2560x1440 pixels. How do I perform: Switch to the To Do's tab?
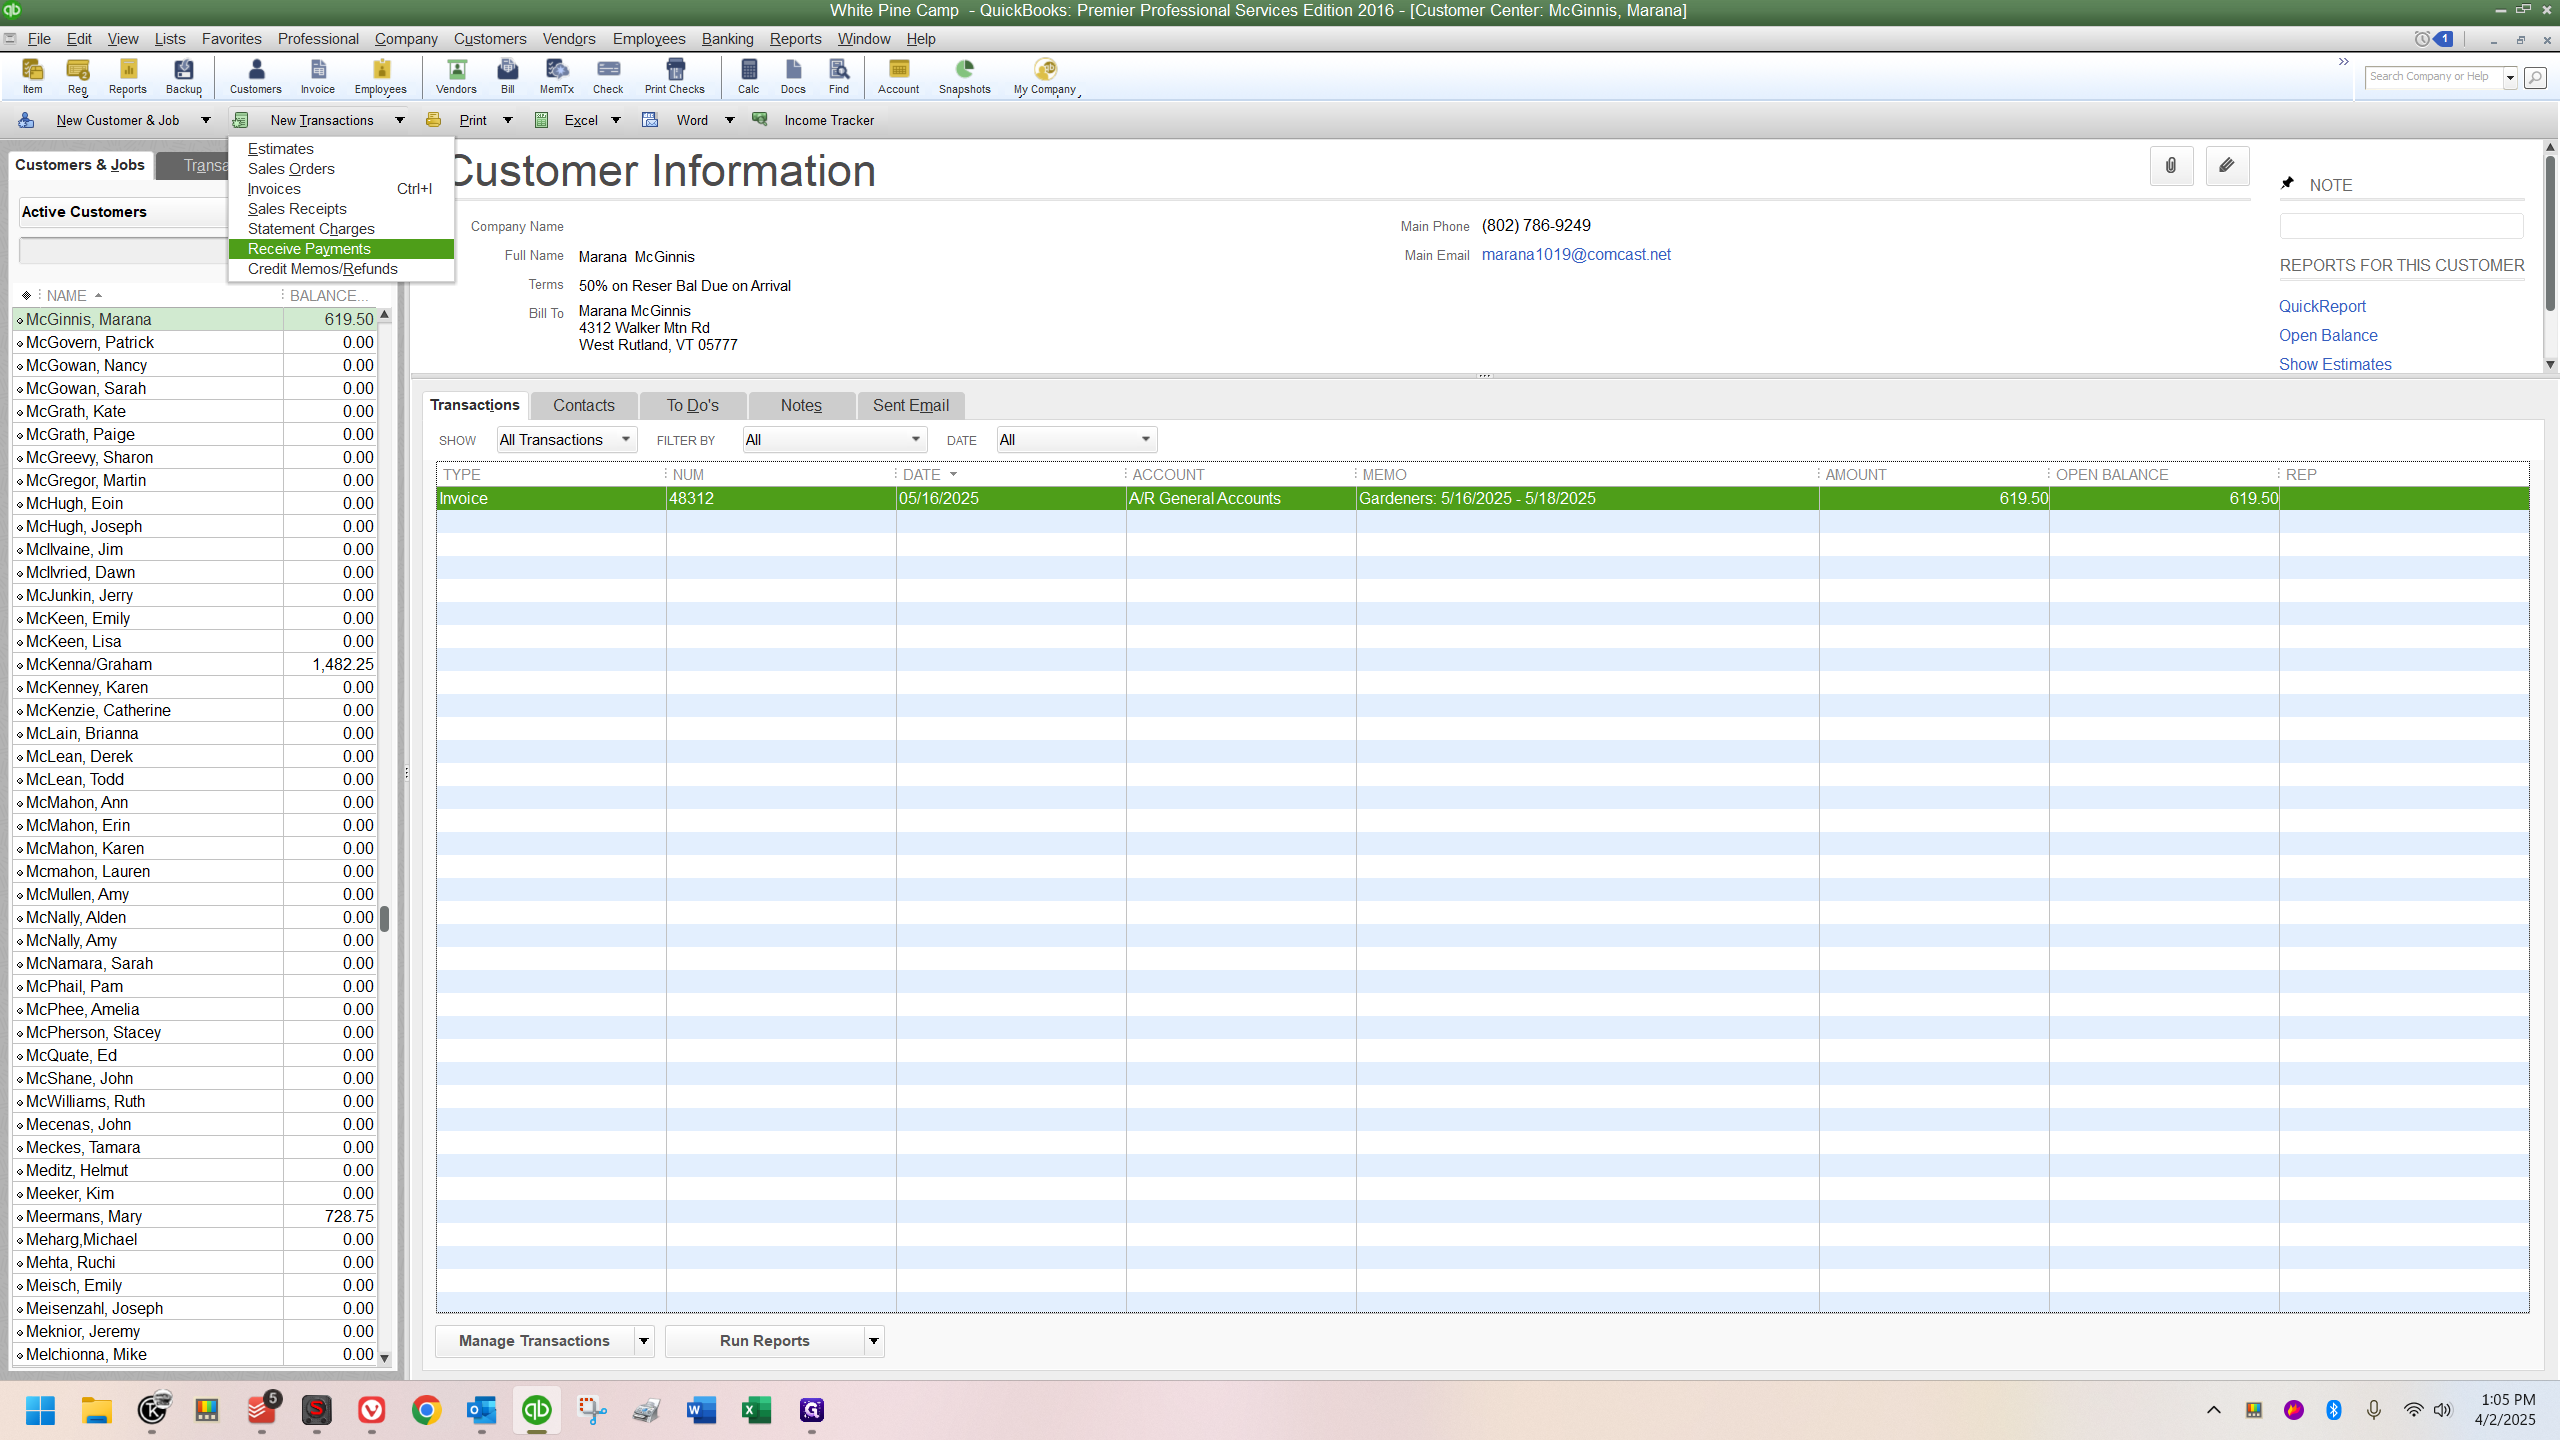coord(693,405)
